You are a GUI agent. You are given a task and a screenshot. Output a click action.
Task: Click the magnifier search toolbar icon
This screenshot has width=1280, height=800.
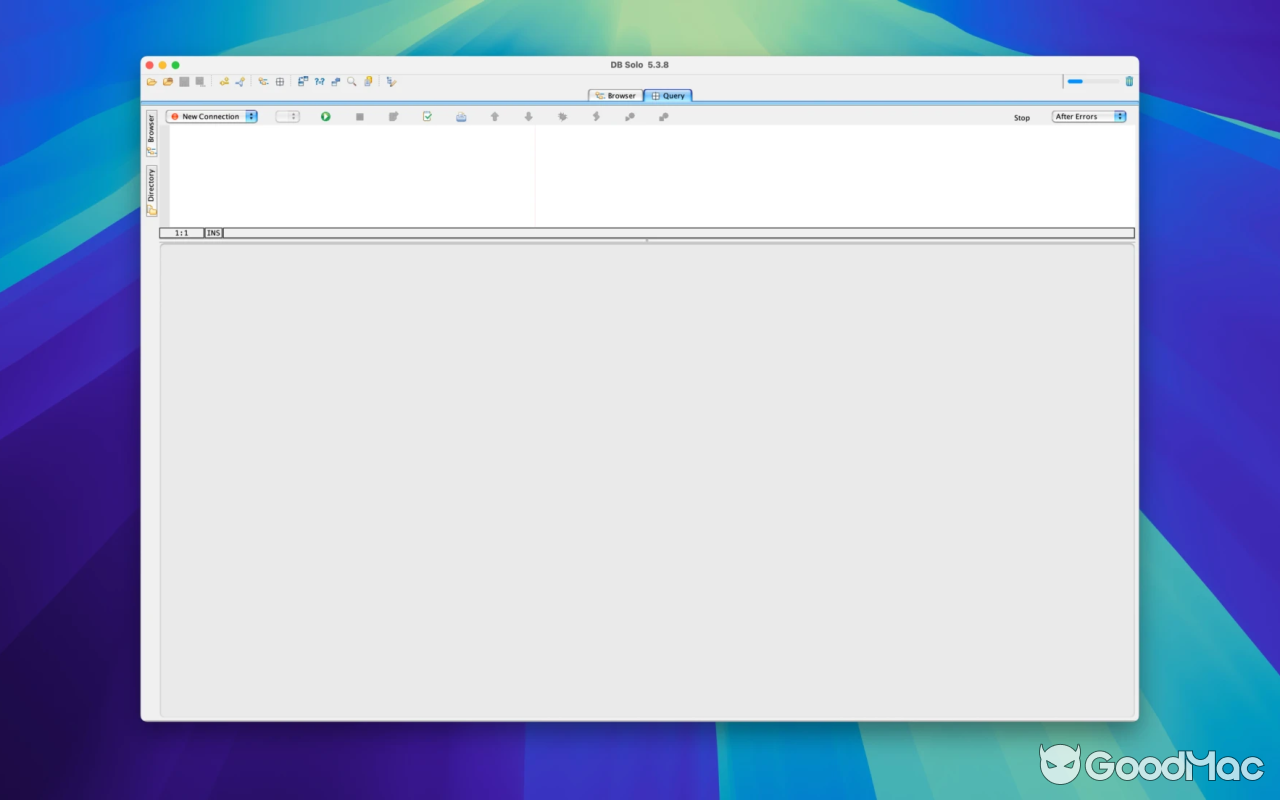[x=352, y=81]
